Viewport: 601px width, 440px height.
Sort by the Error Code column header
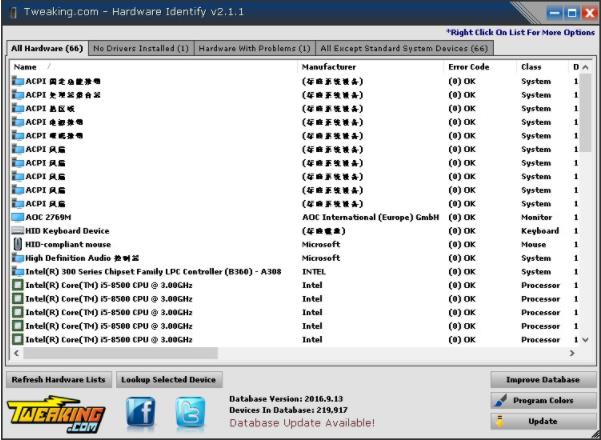480,67
